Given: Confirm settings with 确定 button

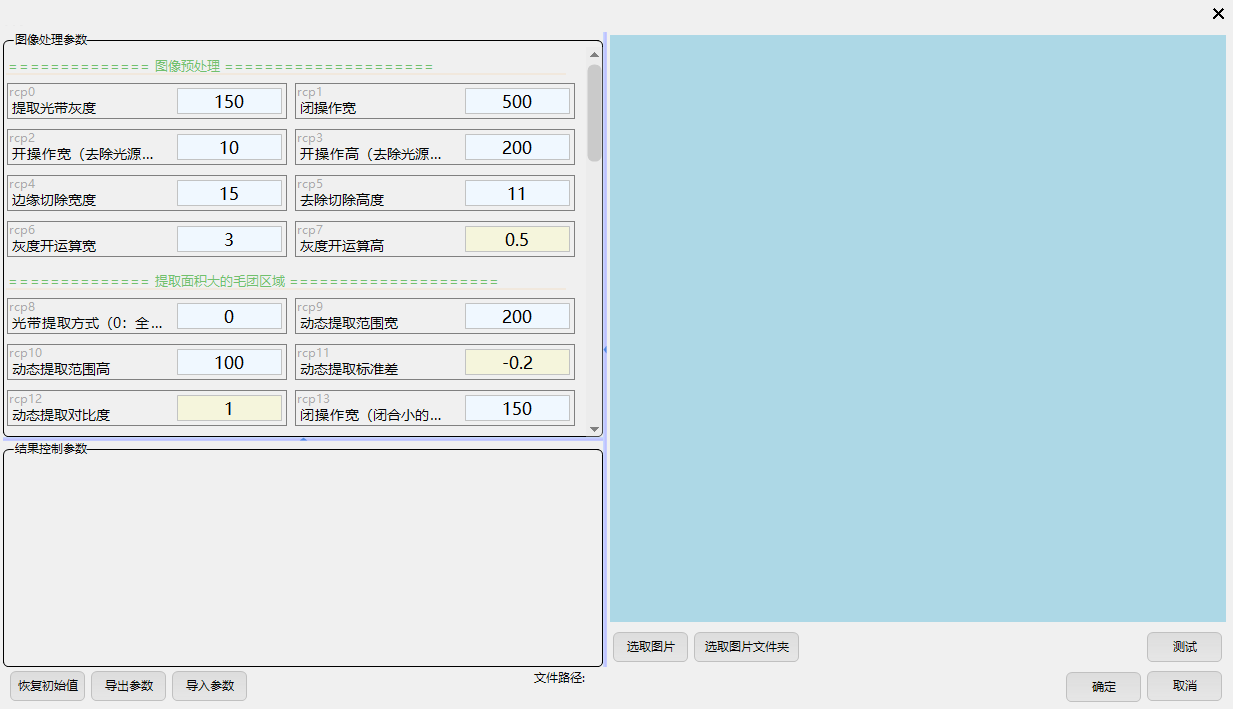Looking at the screenshot, I should click(1103, 687).
